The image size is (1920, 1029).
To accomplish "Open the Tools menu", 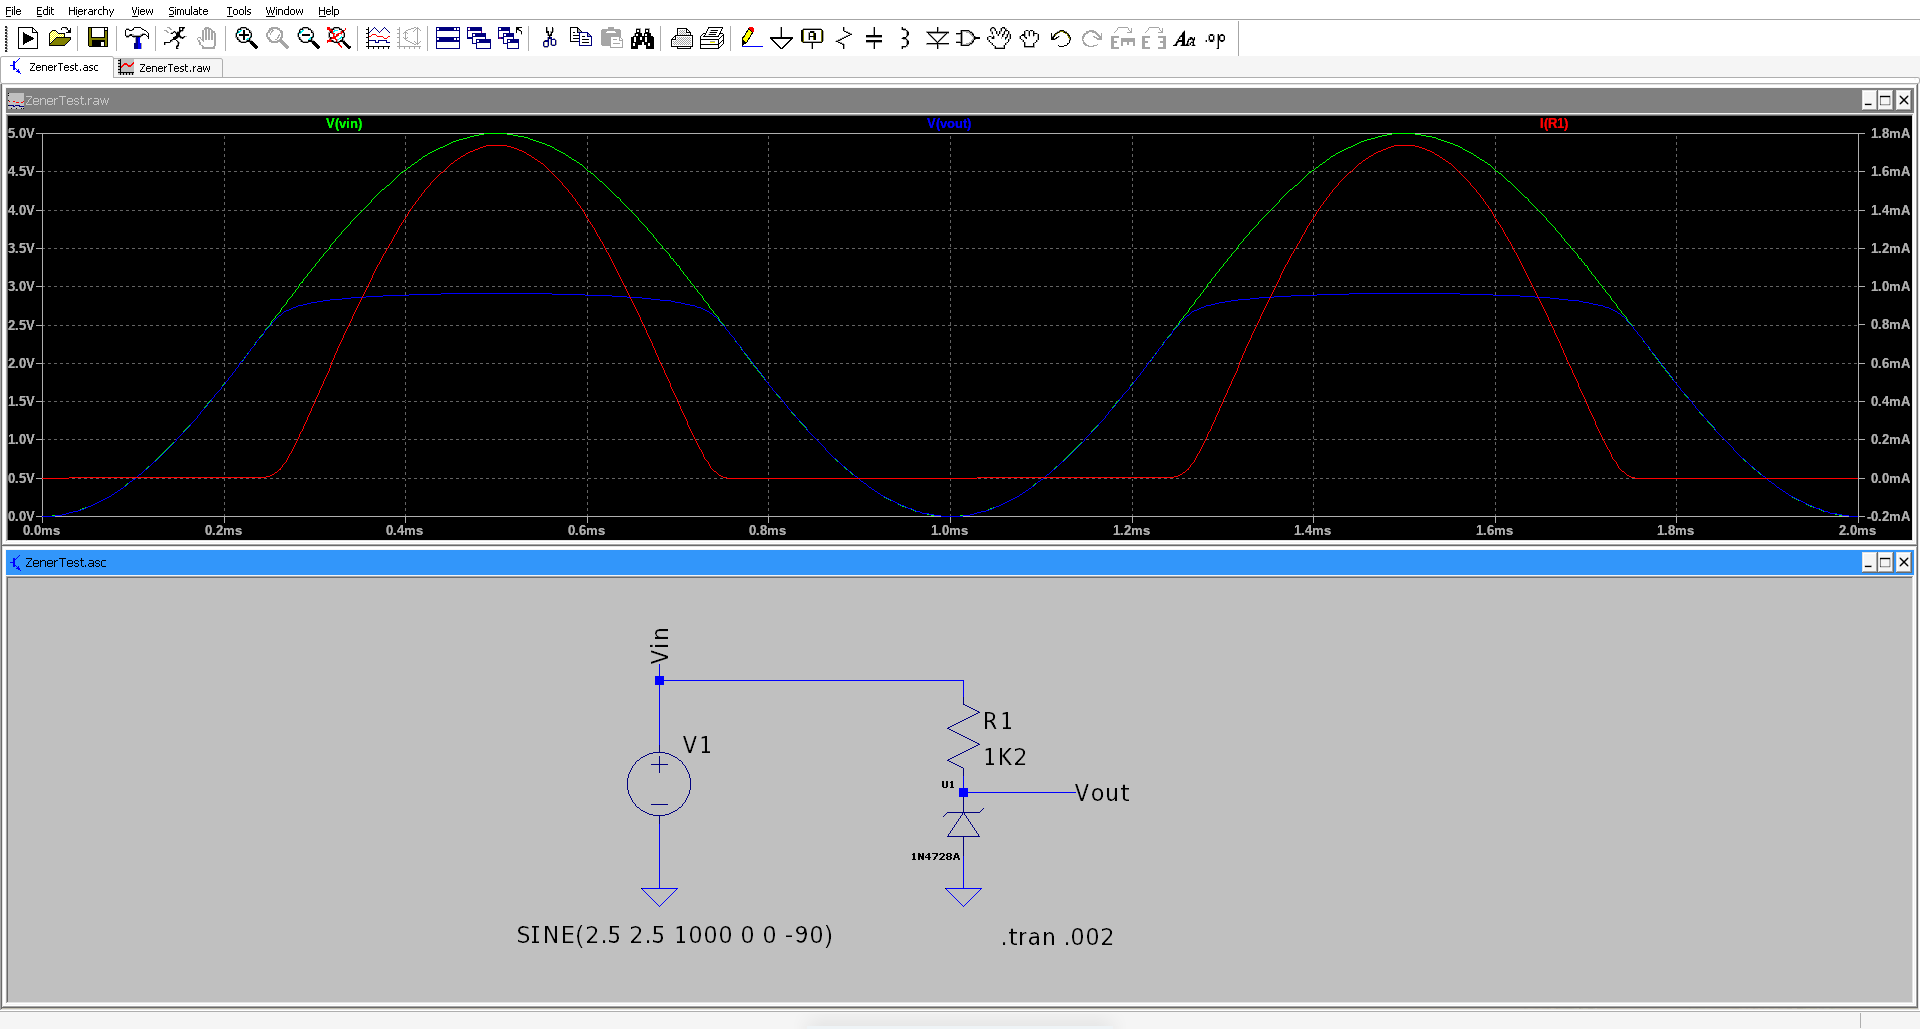I will coord(238,11).
